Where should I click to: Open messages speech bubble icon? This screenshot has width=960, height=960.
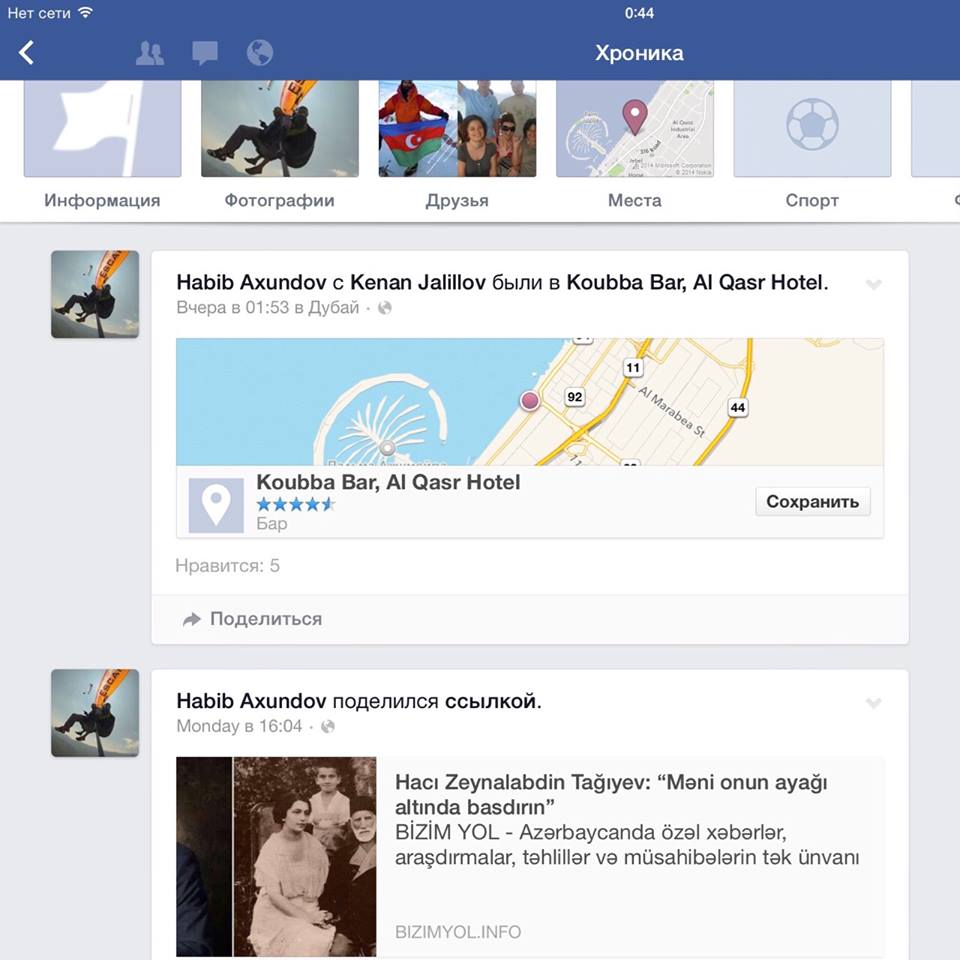point(204,53)
